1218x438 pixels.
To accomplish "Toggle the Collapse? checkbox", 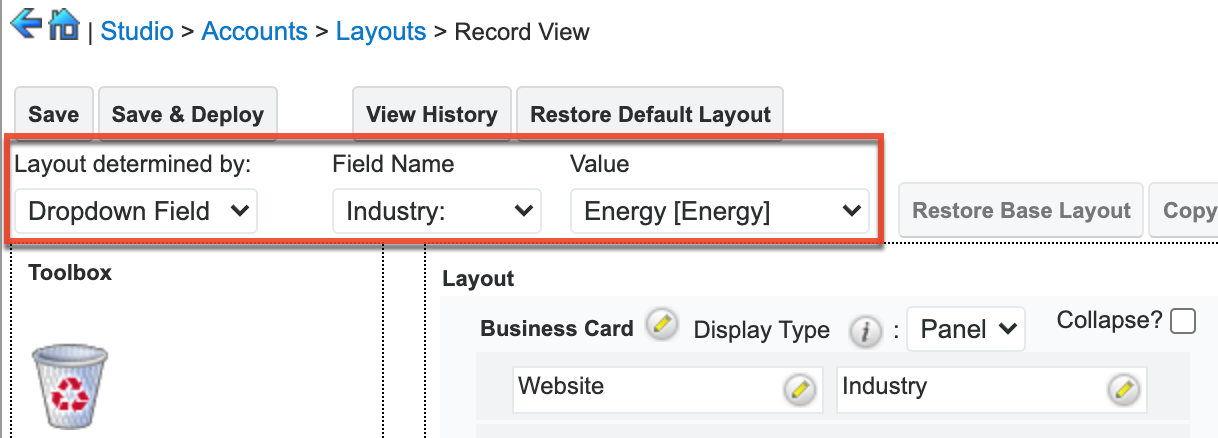I will [1183, 321].
